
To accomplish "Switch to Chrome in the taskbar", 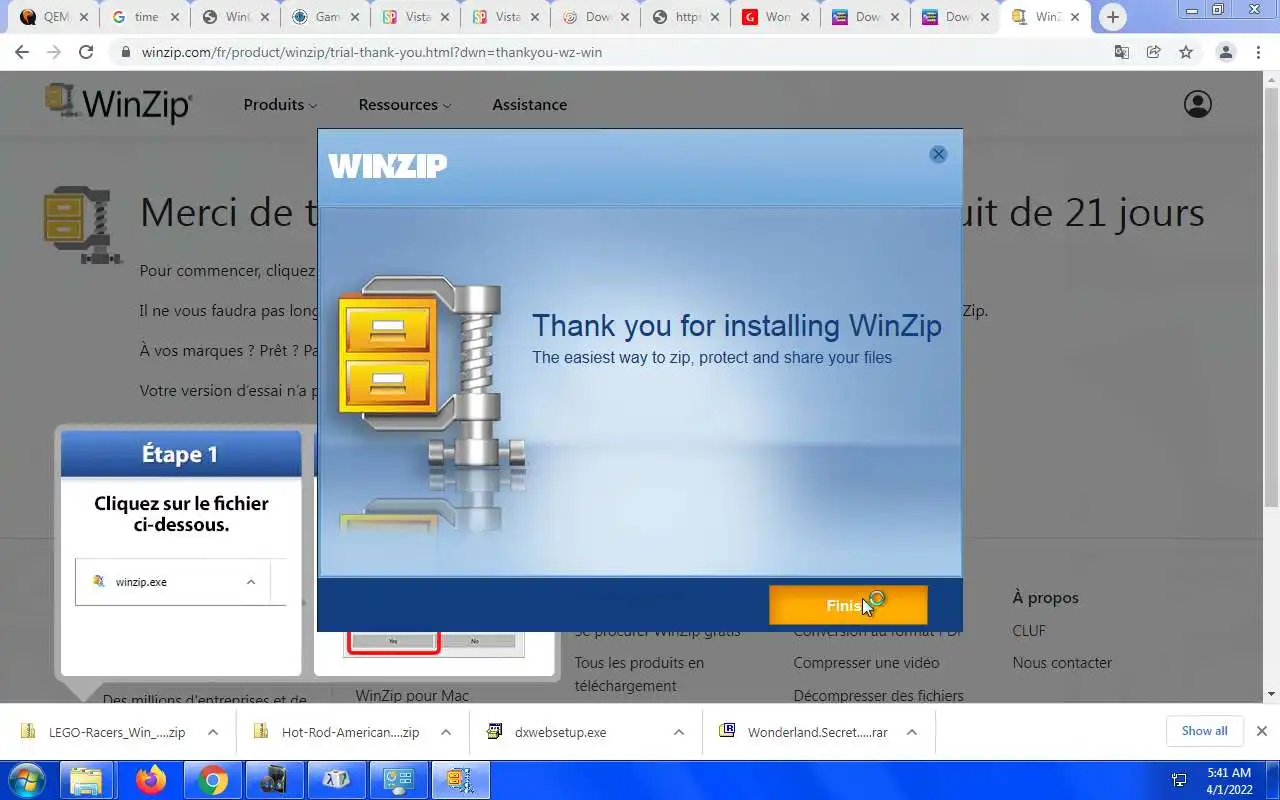I will coord(212,780).
